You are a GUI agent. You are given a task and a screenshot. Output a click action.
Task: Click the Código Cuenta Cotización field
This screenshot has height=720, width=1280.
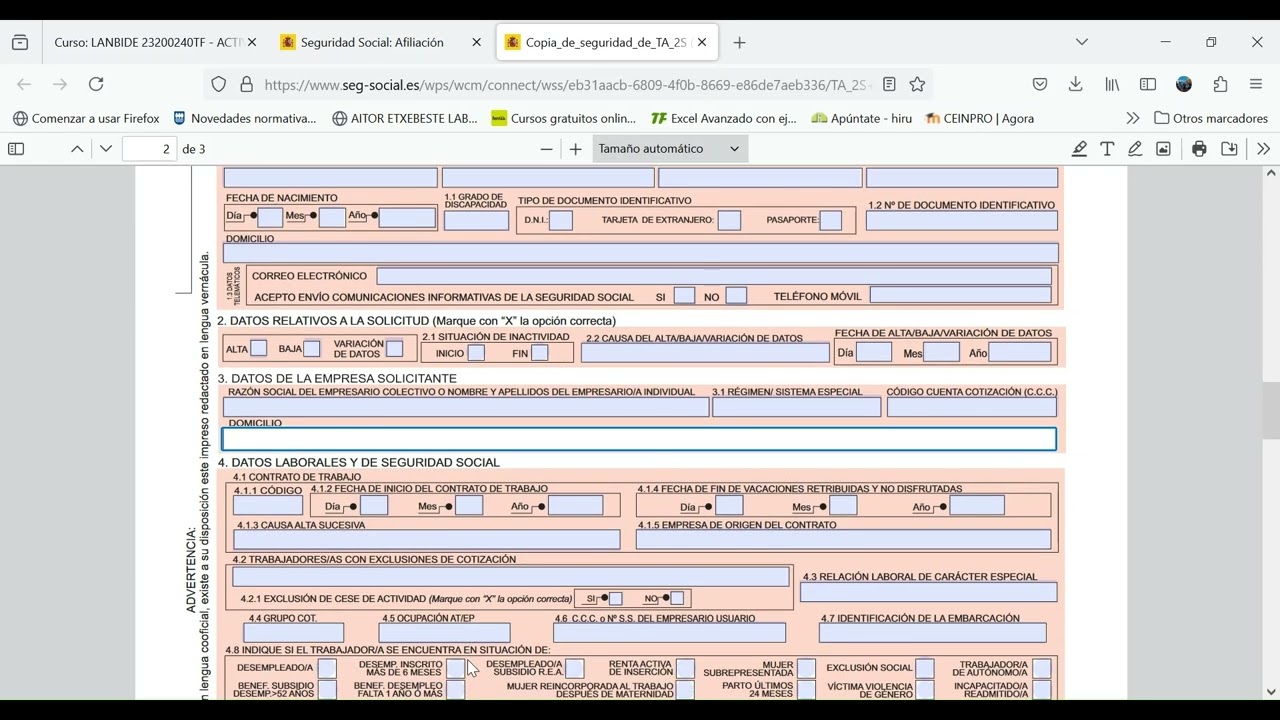tap(971, 407)
